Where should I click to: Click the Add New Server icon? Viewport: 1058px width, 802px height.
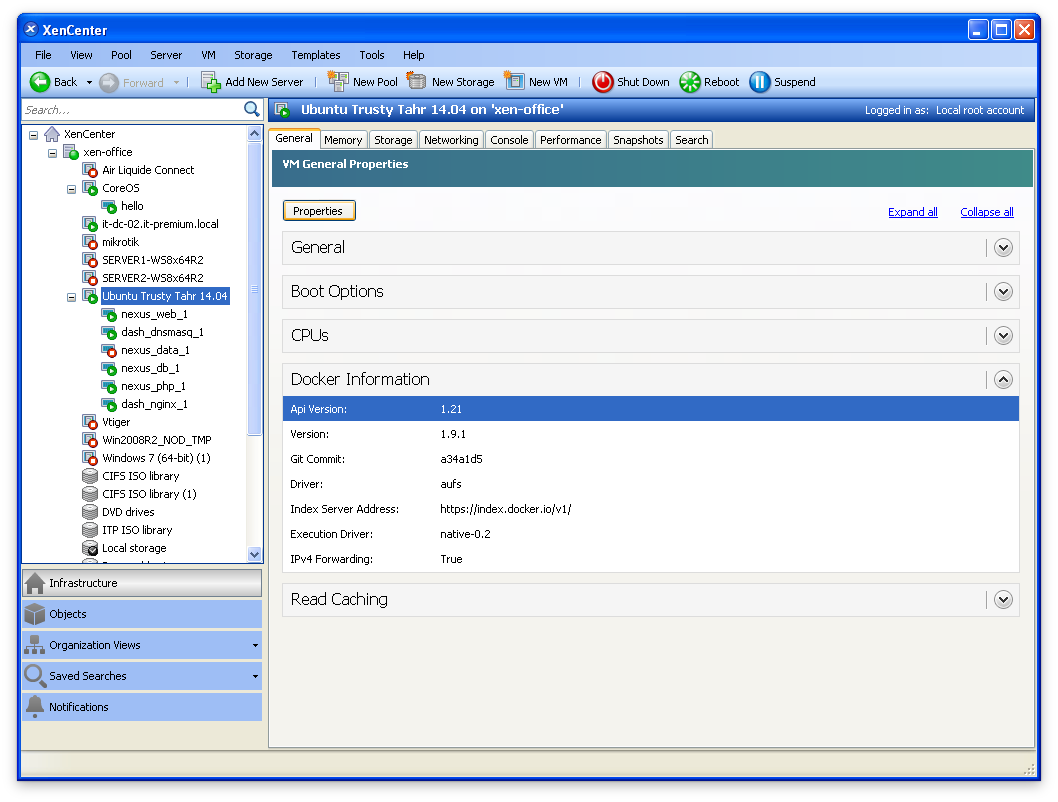pyautogui.click(x=211, y=82)
